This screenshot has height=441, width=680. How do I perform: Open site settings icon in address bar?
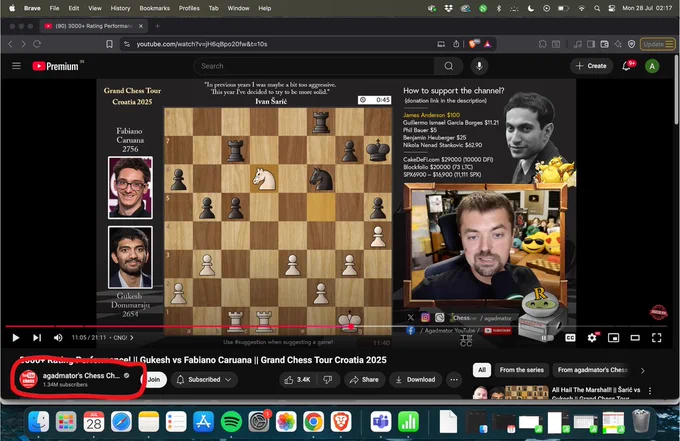pos(127,44)
